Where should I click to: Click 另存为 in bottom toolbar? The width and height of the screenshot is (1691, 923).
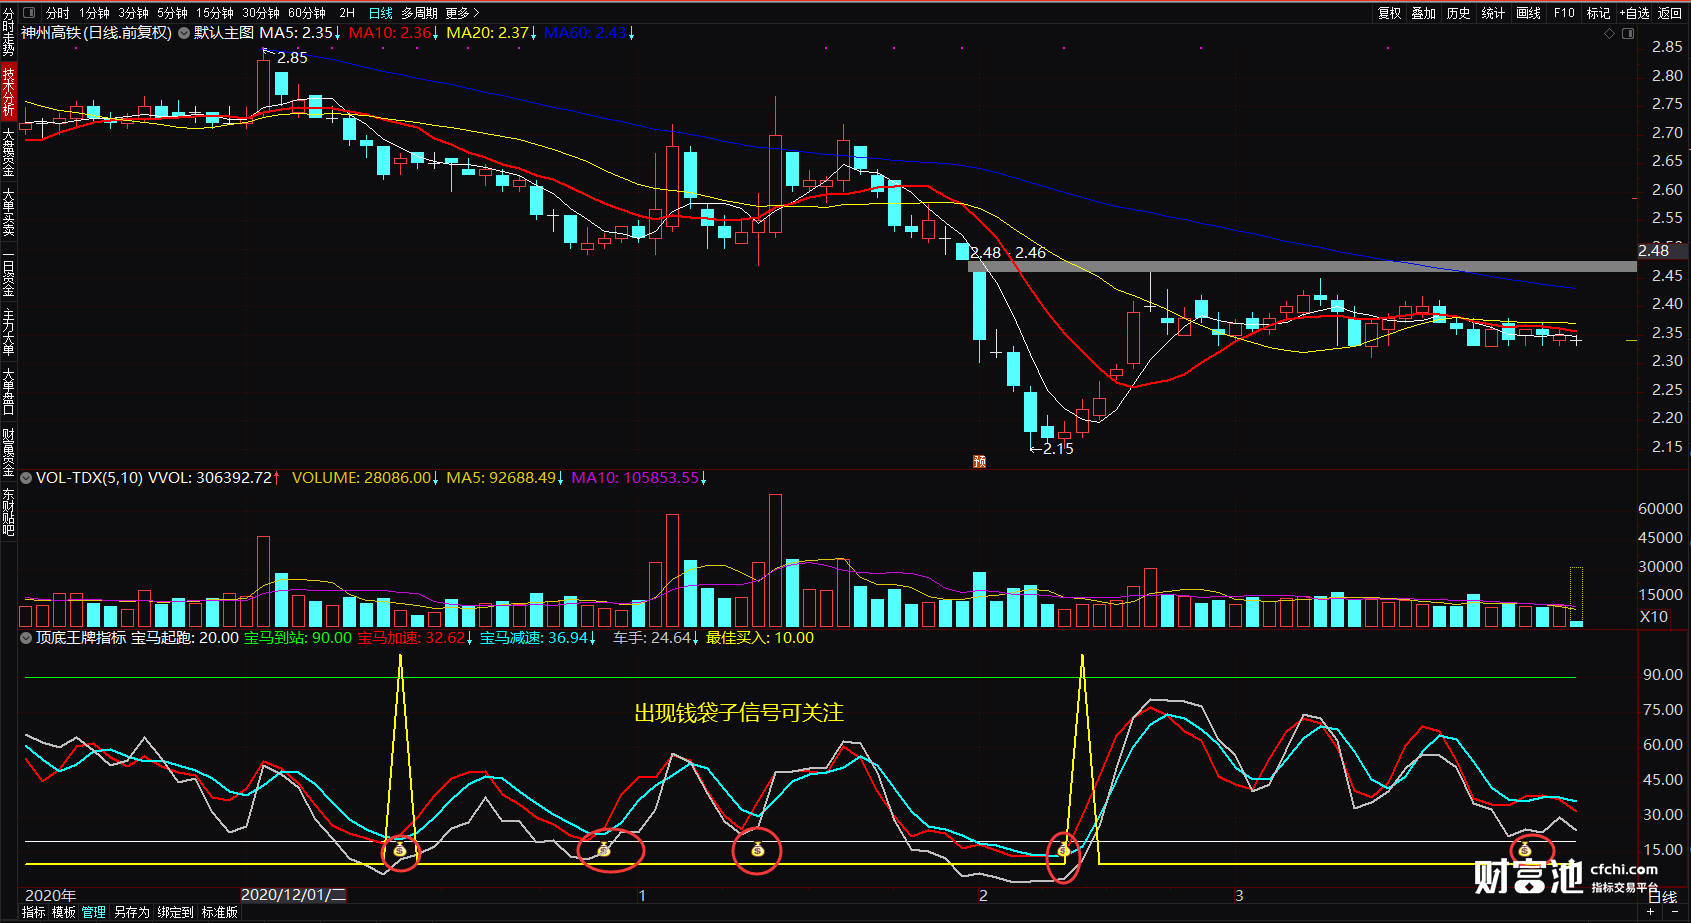point(131,913)
